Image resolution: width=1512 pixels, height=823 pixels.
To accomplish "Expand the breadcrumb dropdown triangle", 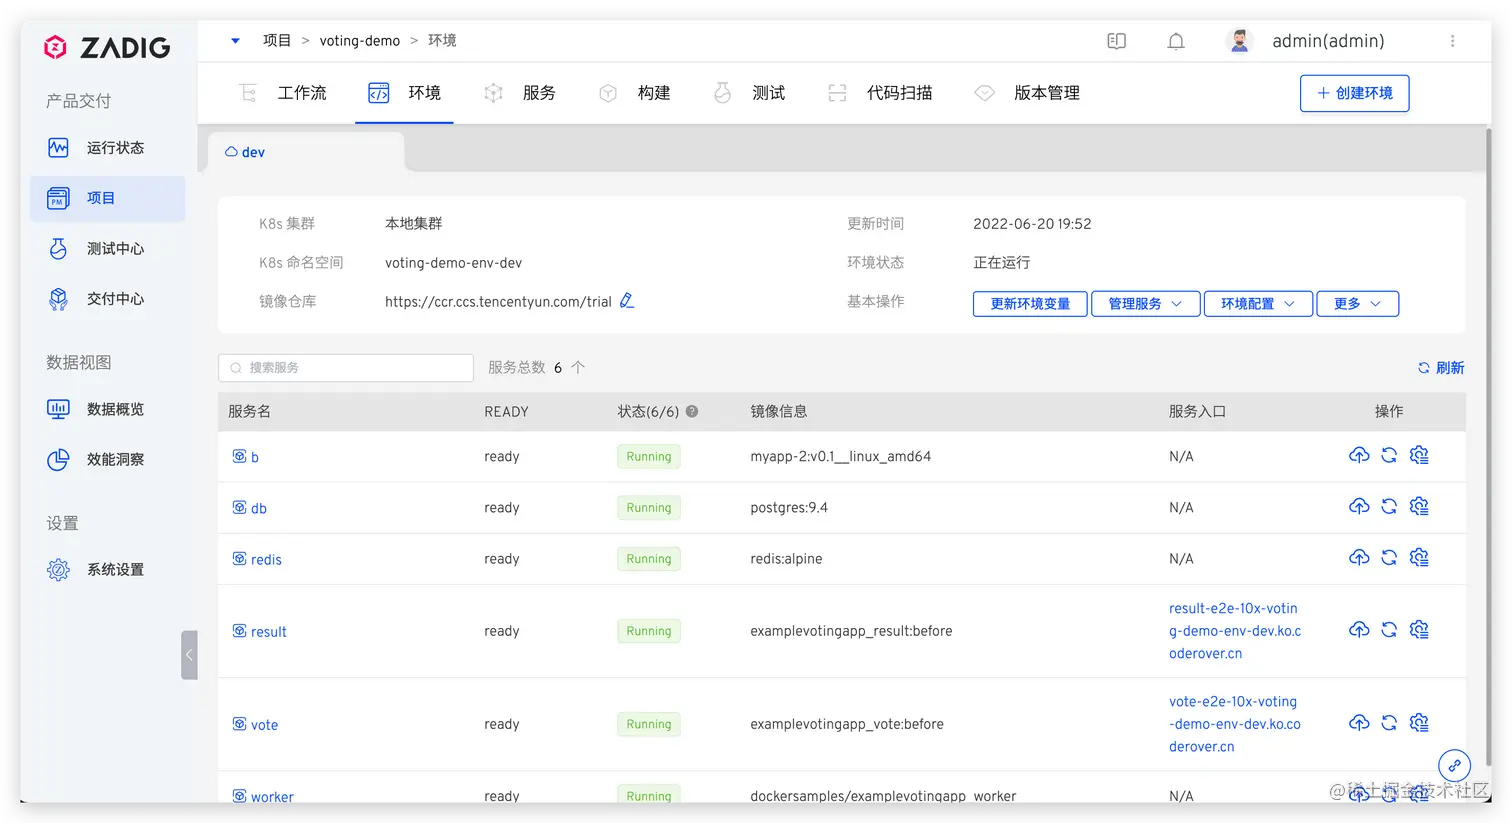I will pos(236,41).
